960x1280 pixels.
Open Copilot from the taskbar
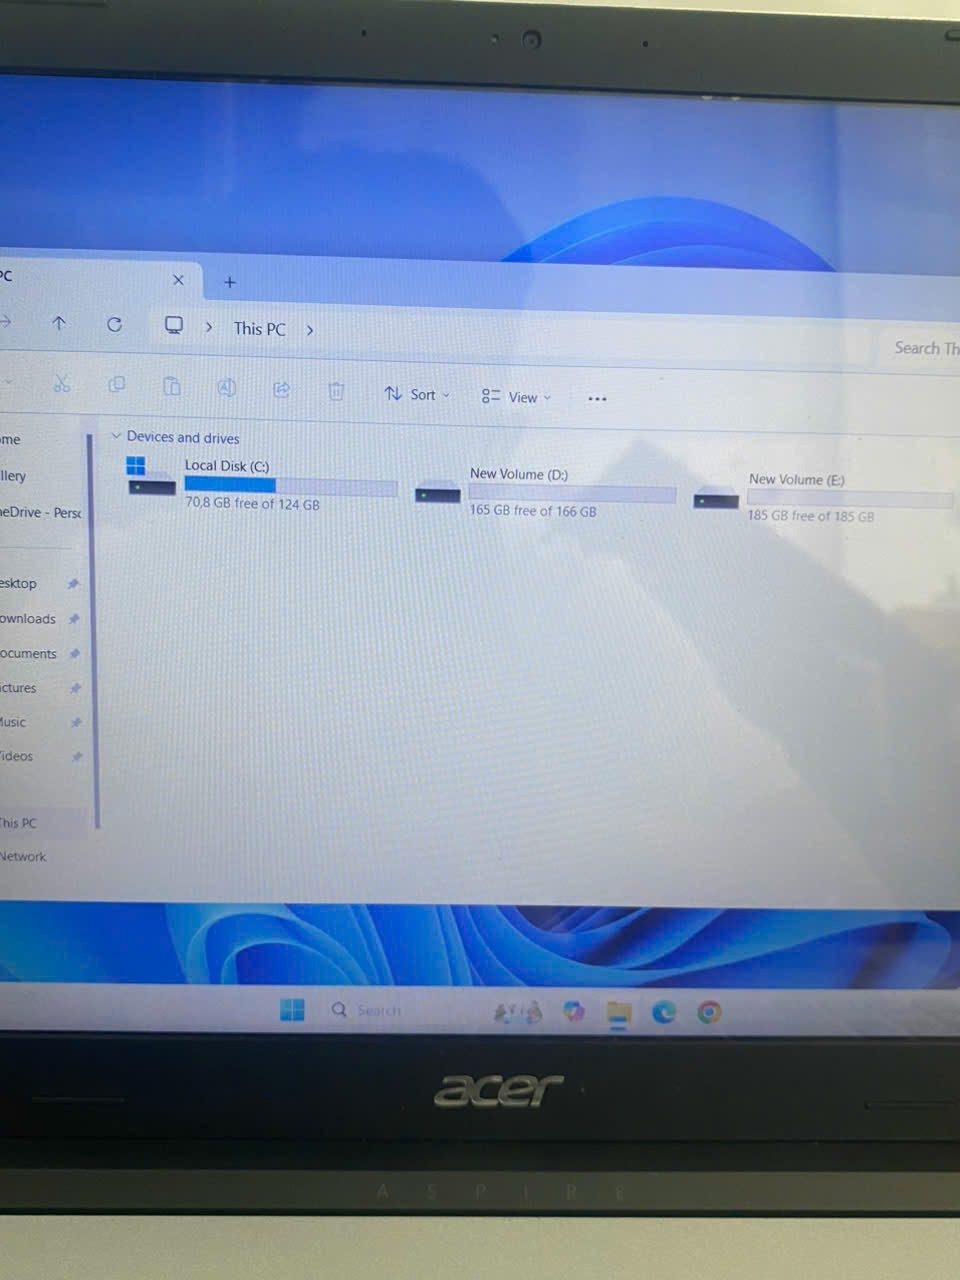[573, 1012]
